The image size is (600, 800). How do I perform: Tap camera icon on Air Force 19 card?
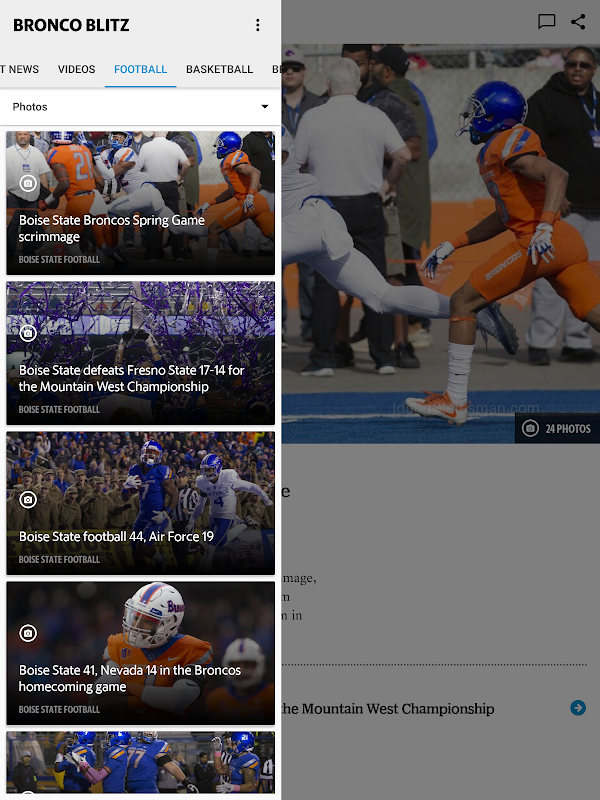(28, 499)
